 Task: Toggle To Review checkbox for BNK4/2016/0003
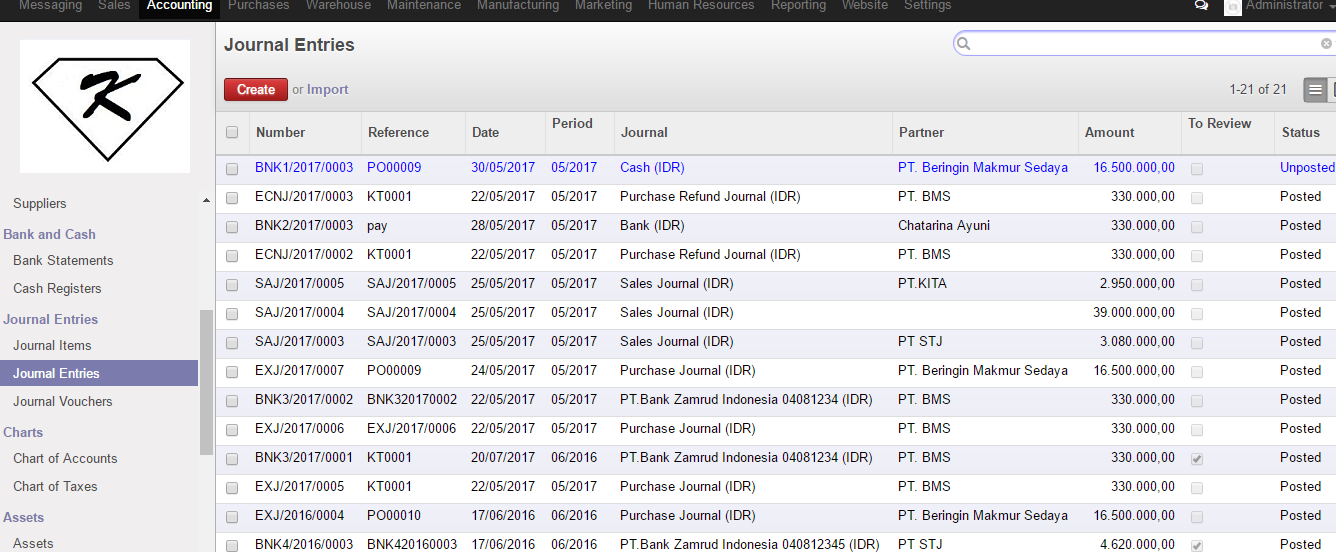tap(1197, 546)
